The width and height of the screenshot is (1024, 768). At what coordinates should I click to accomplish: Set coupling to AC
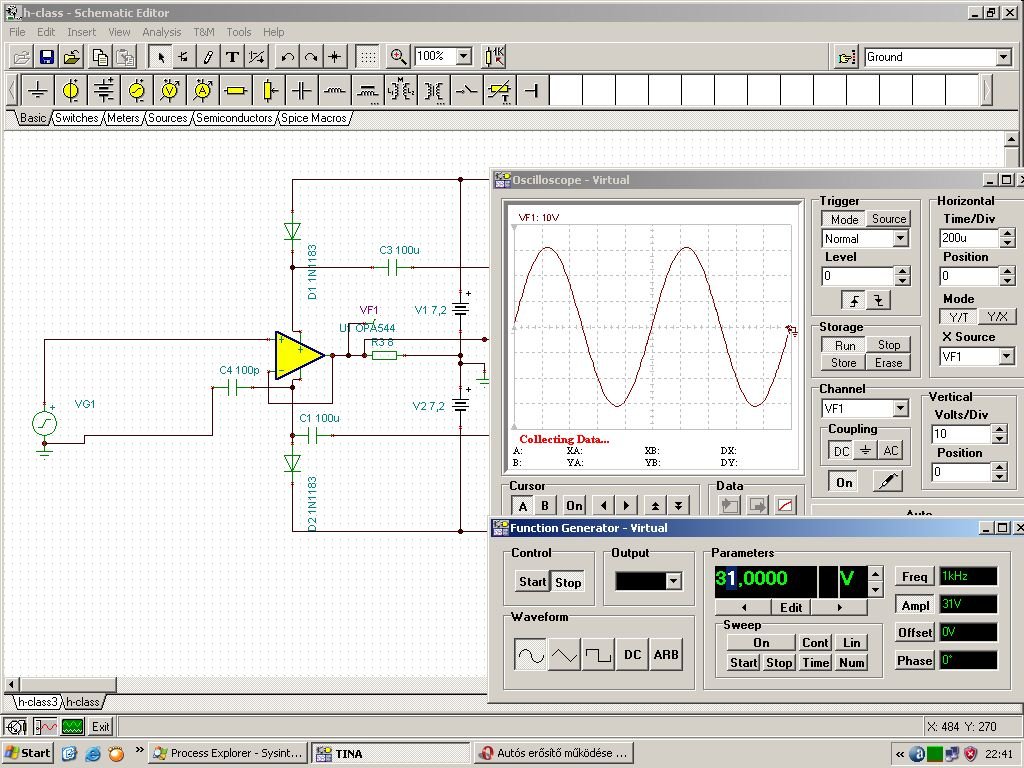coord(890,451)
